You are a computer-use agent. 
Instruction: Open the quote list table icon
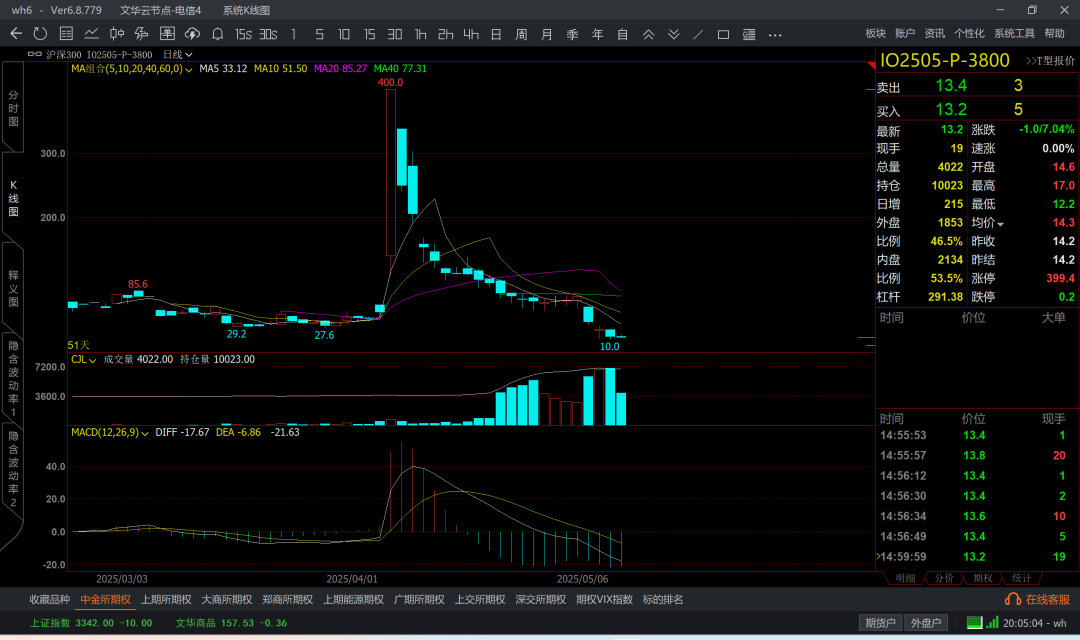(65, 34)
